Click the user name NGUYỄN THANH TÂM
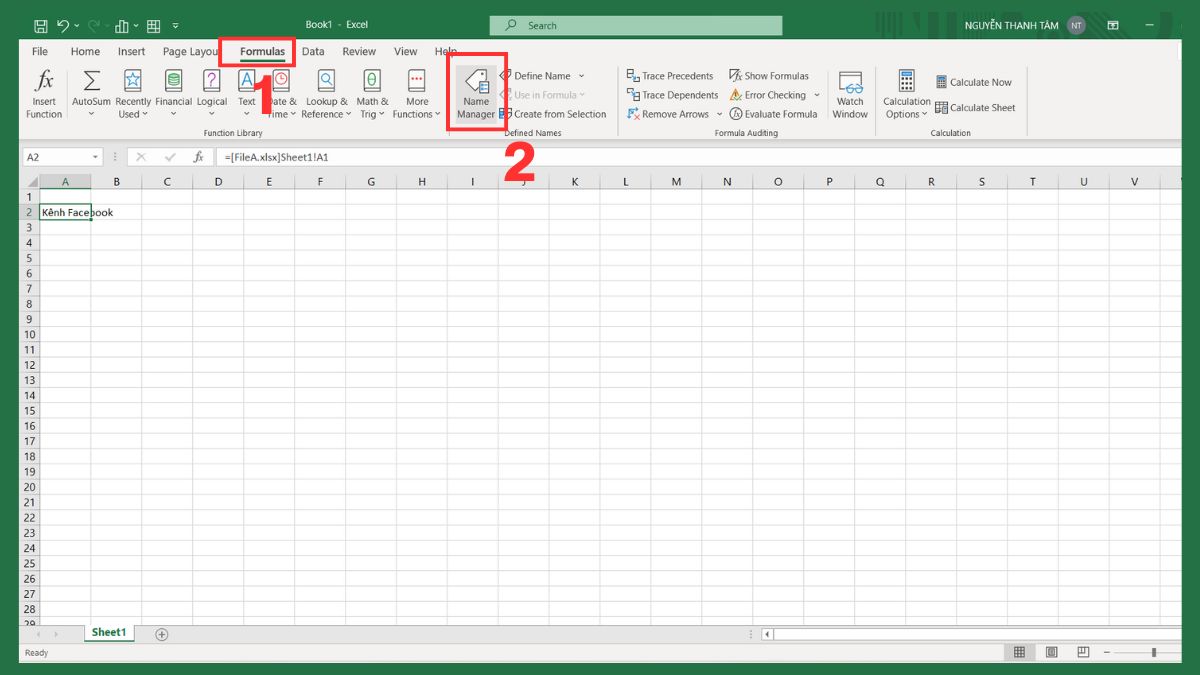Image resolution: width=1200 pixels, height=675 pixels. coord(1011,26)
